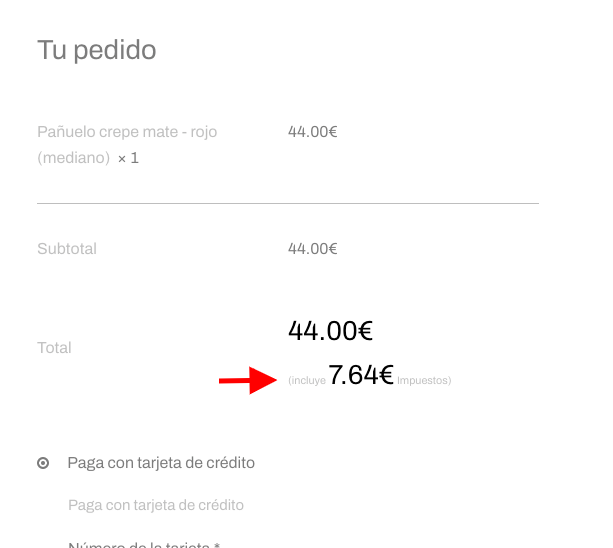Click the gray payment description text below radio
The width and height of the screenshot is (613, 548).
[156, 505]
